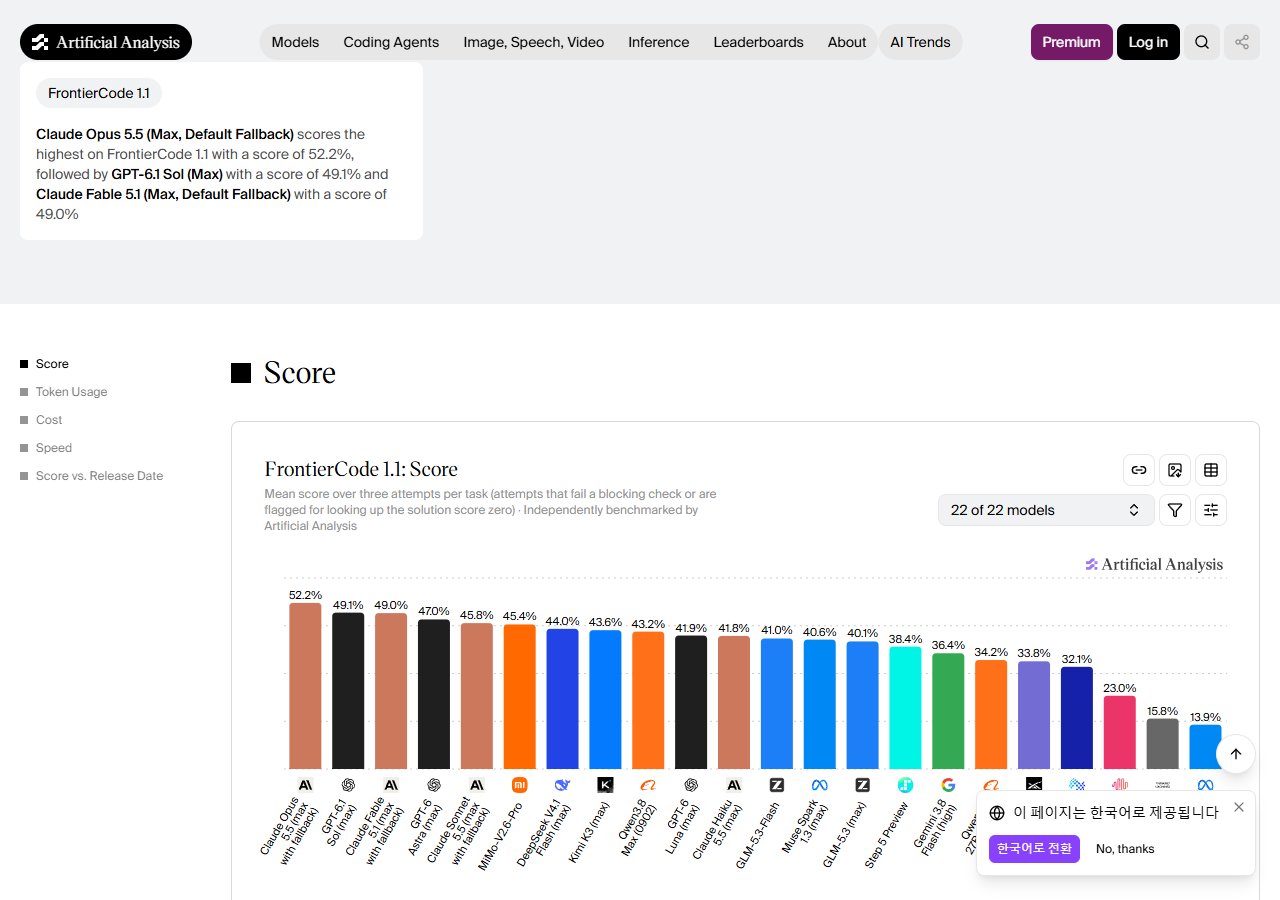Viewport: 1280px width, 900px height.
Task: Click the share icon in the header
Action: [1242, 42]
